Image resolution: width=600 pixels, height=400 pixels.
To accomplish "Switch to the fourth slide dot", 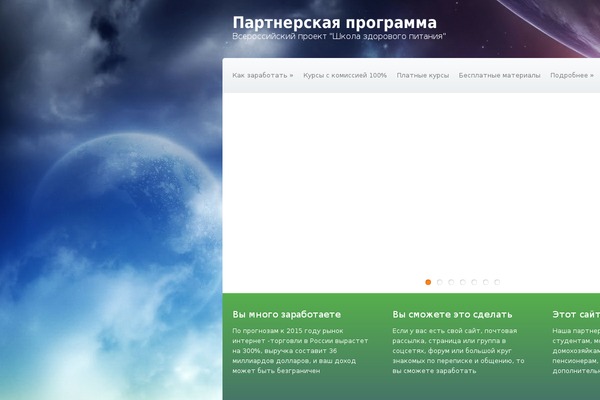I will click(x=463, y=282).
